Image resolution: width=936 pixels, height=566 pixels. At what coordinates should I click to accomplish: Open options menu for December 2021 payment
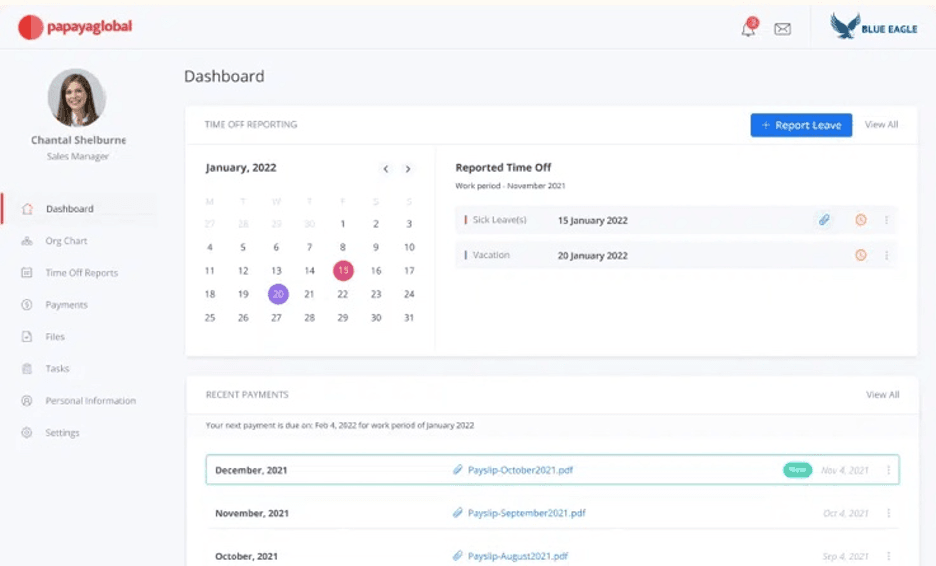[x=888, y=470]
